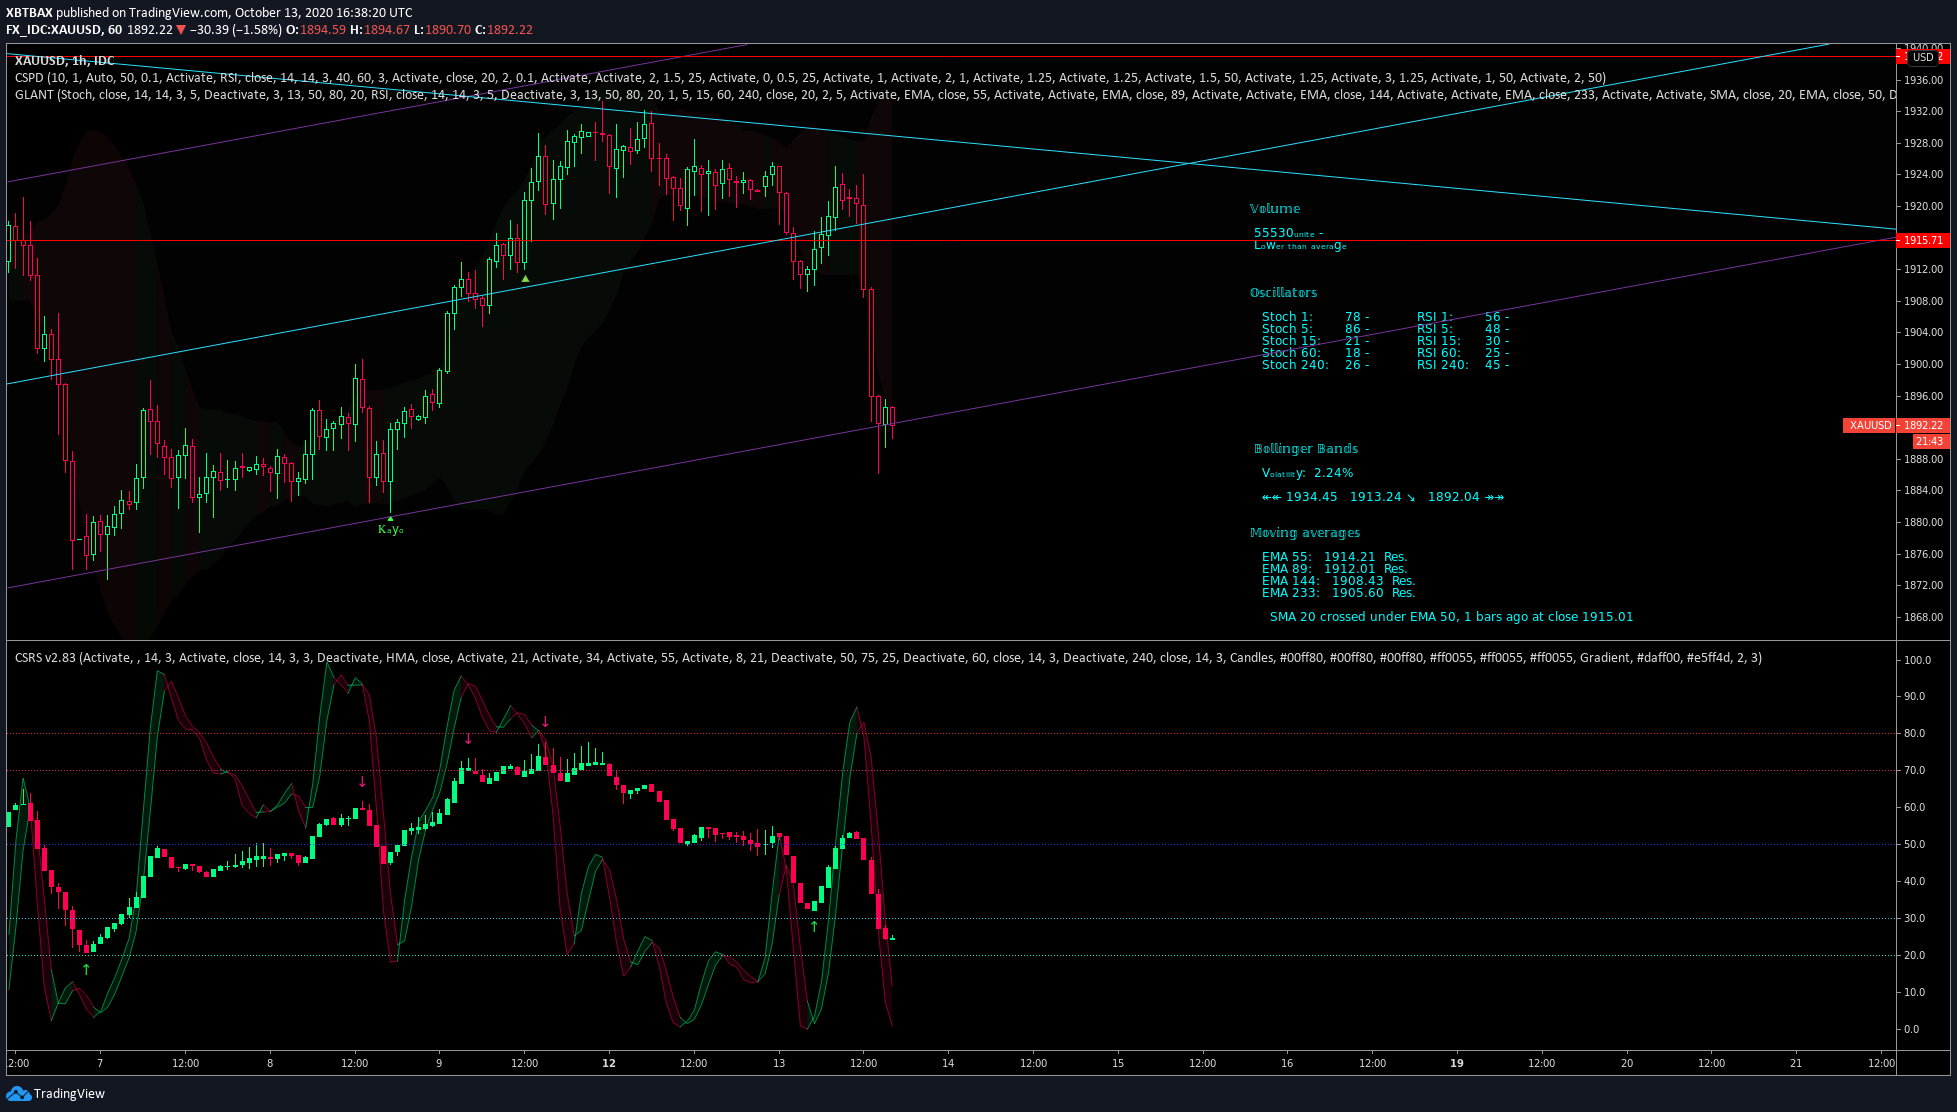Click the high value H:1894.67
Viewport: 1957px width, 1112px height.
tap(380, 30)
